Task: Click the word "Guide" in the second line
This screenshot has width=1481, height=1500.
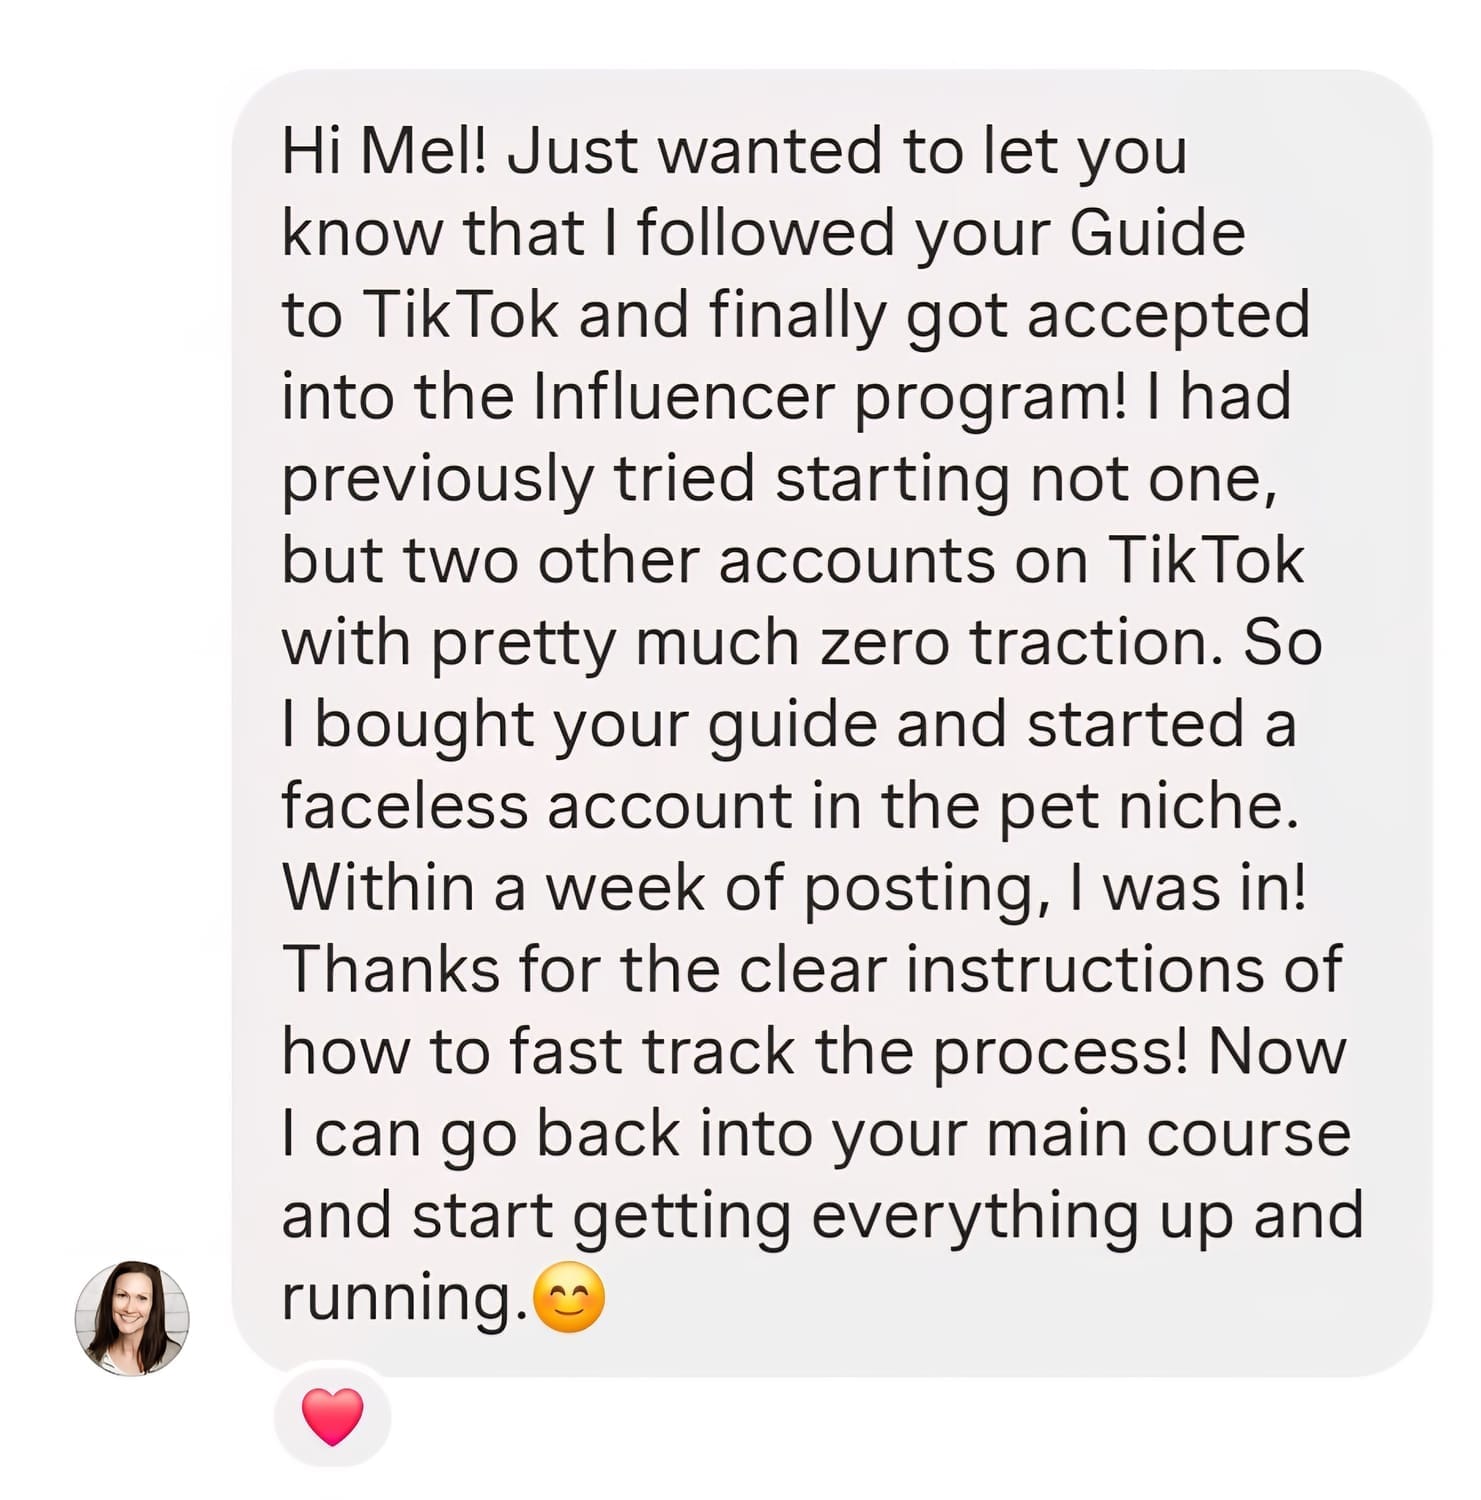Action: coord(1157,234)
